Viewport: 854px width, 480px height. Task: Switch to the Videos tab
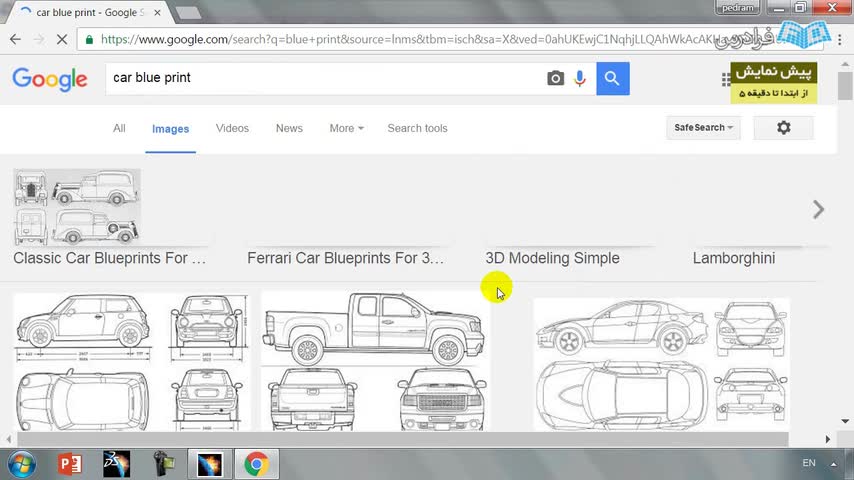pyautogui.click(x=232, y=128)
